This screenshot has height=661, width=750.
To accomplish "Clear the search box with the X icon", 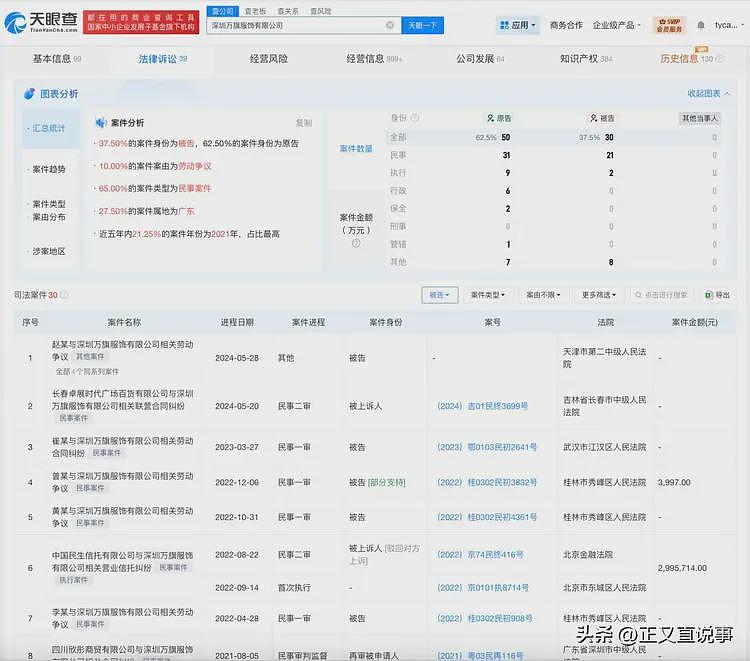I will 390,25.
